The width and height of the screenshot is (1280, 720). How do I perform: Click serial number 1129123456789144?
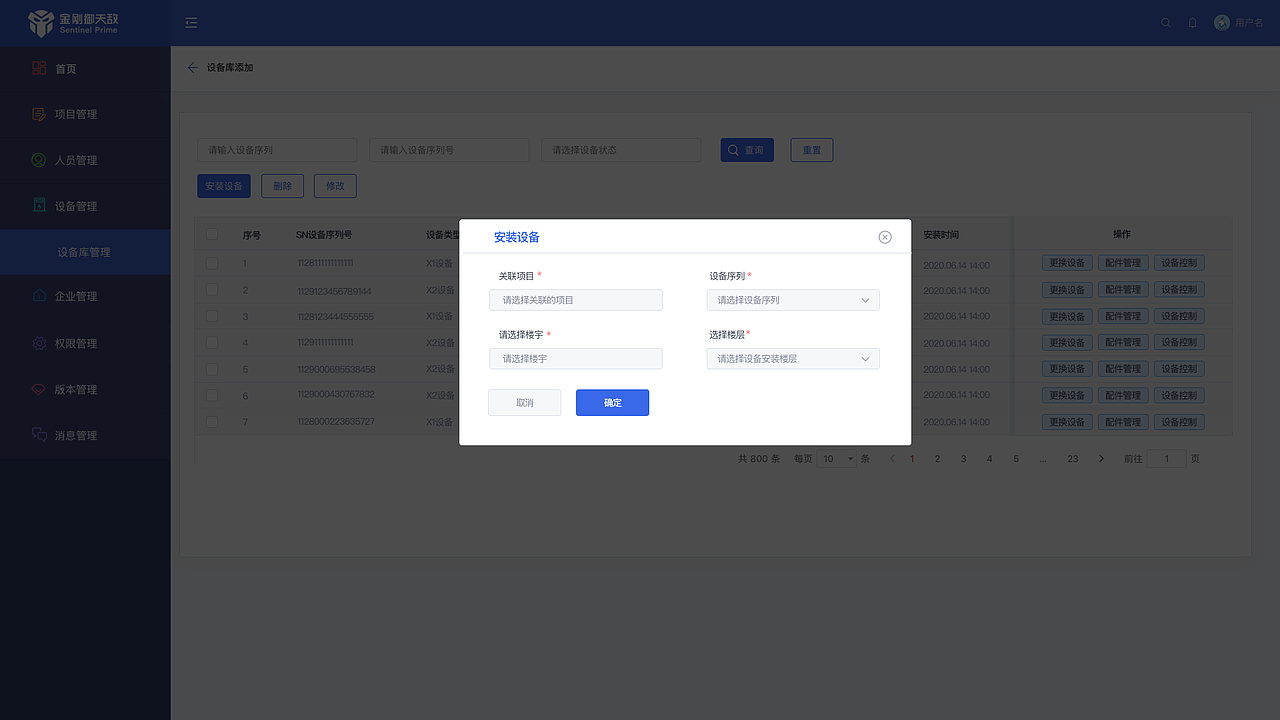click(334, 291)
